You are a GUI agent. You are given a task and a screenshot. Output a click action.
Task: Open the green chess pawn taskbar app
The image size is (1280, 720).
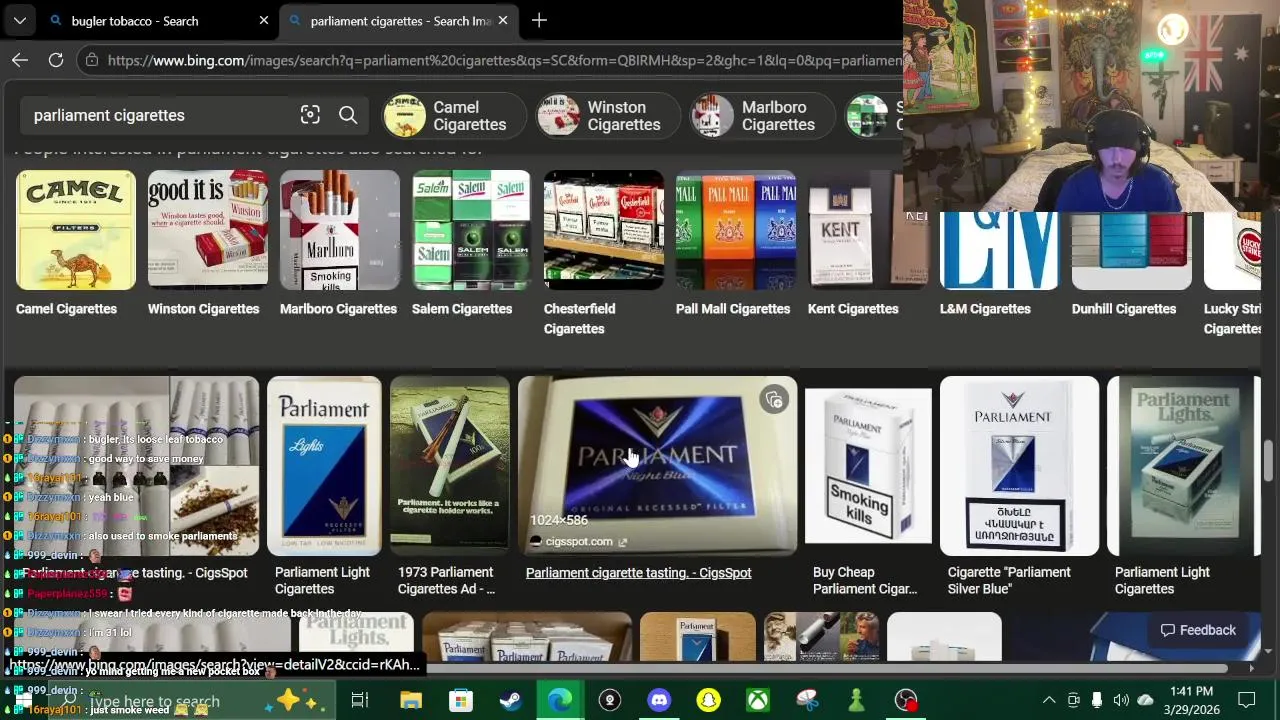click(856, 700)
